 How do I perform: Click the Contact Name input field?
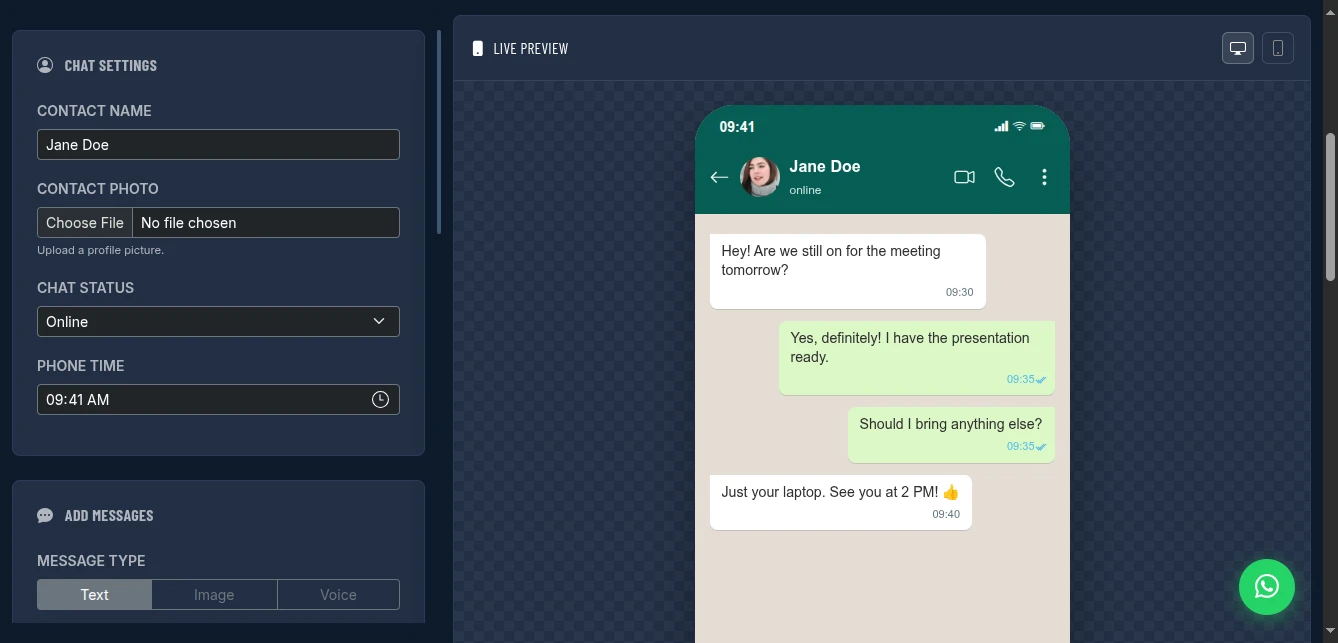(x=218, y=144)
